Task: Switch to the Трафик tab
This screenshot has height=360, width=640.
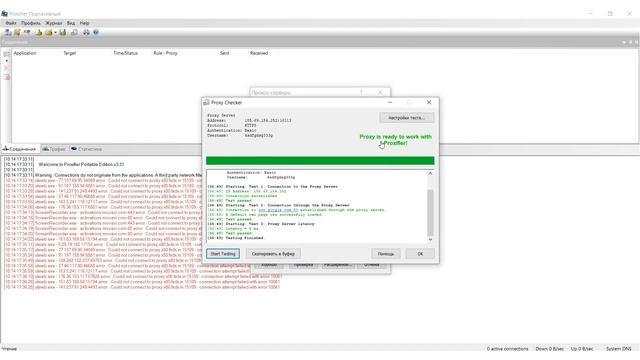Action: point(53,149)
